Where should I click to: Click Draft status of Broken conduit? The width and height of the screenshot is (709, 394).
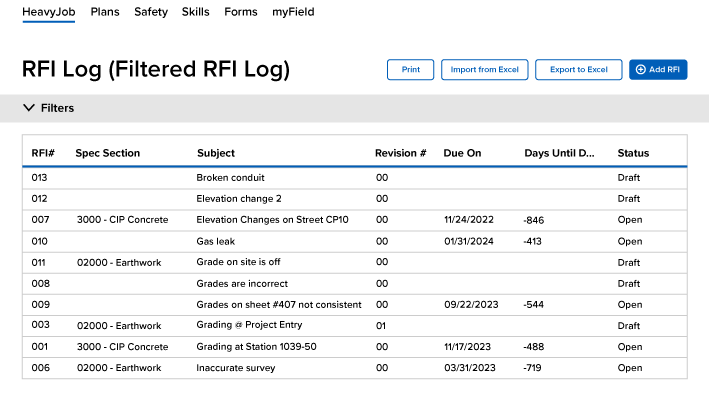(629, 178)
